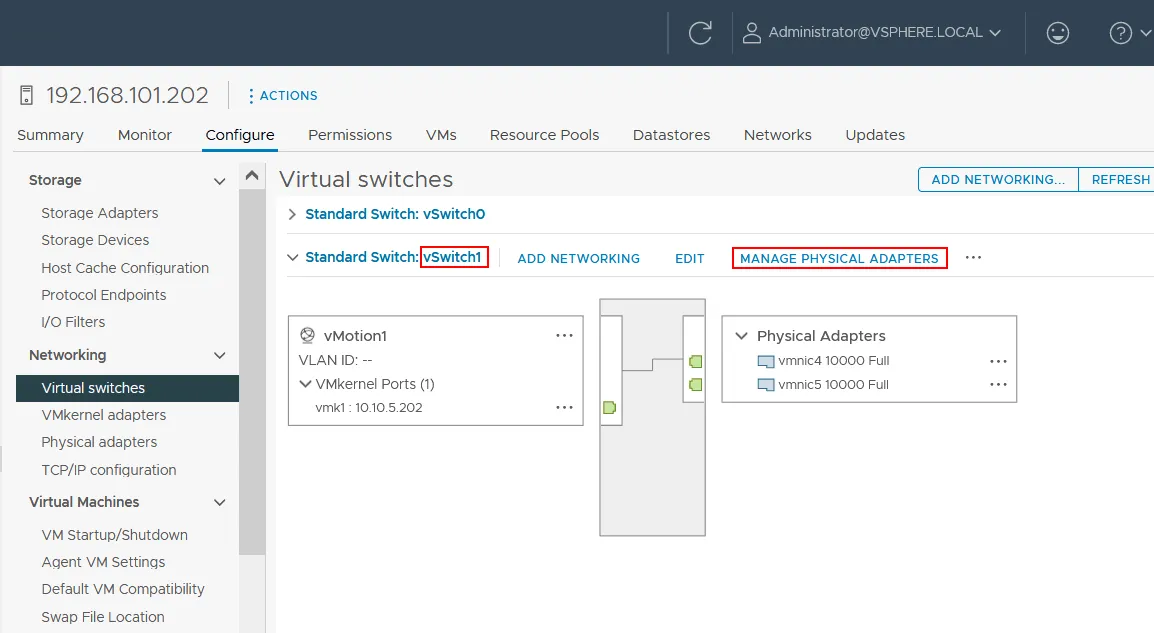This screenshot has width=1154, height=633.
Task: Click the refresh icon in the top bar
Action: tap(700, 32)
